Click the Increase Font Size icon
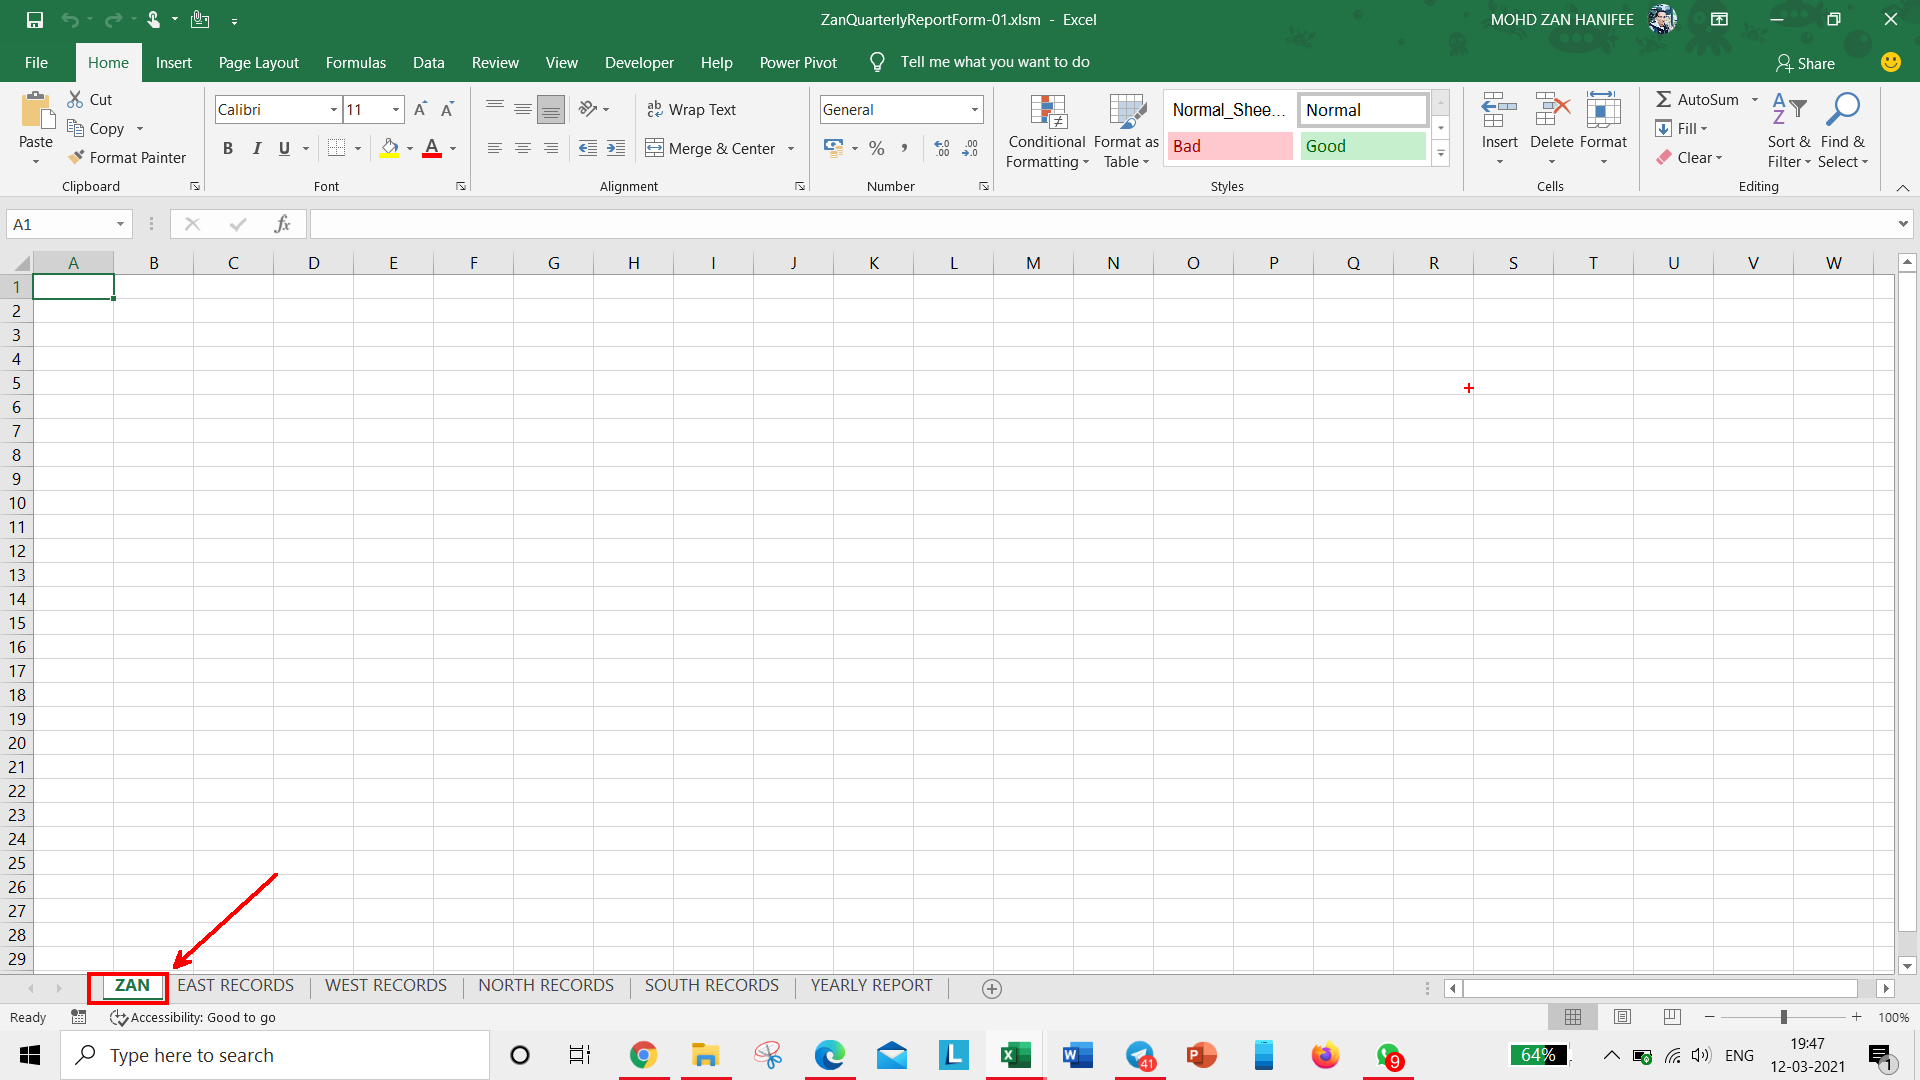The image size is (1920, 1080). click(x=420, y=109)
